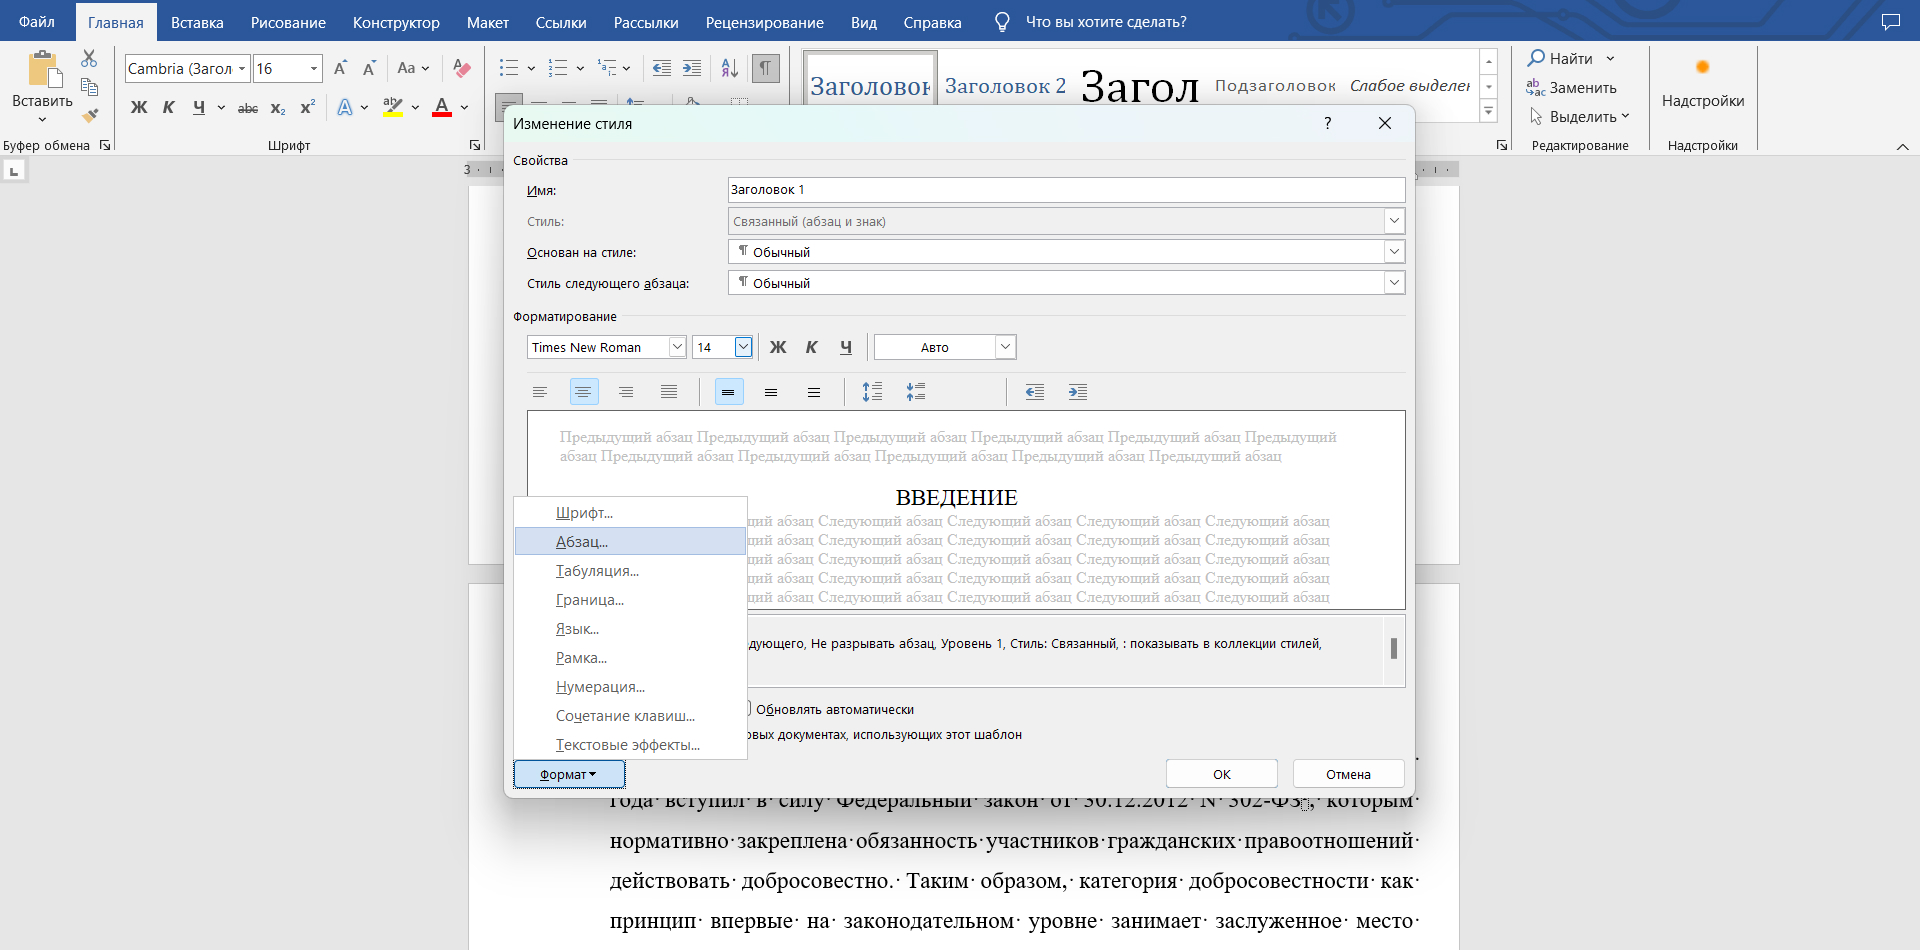Open the Вставка ribbon tab
This screenshot has height=950, width=1920.
197,22
